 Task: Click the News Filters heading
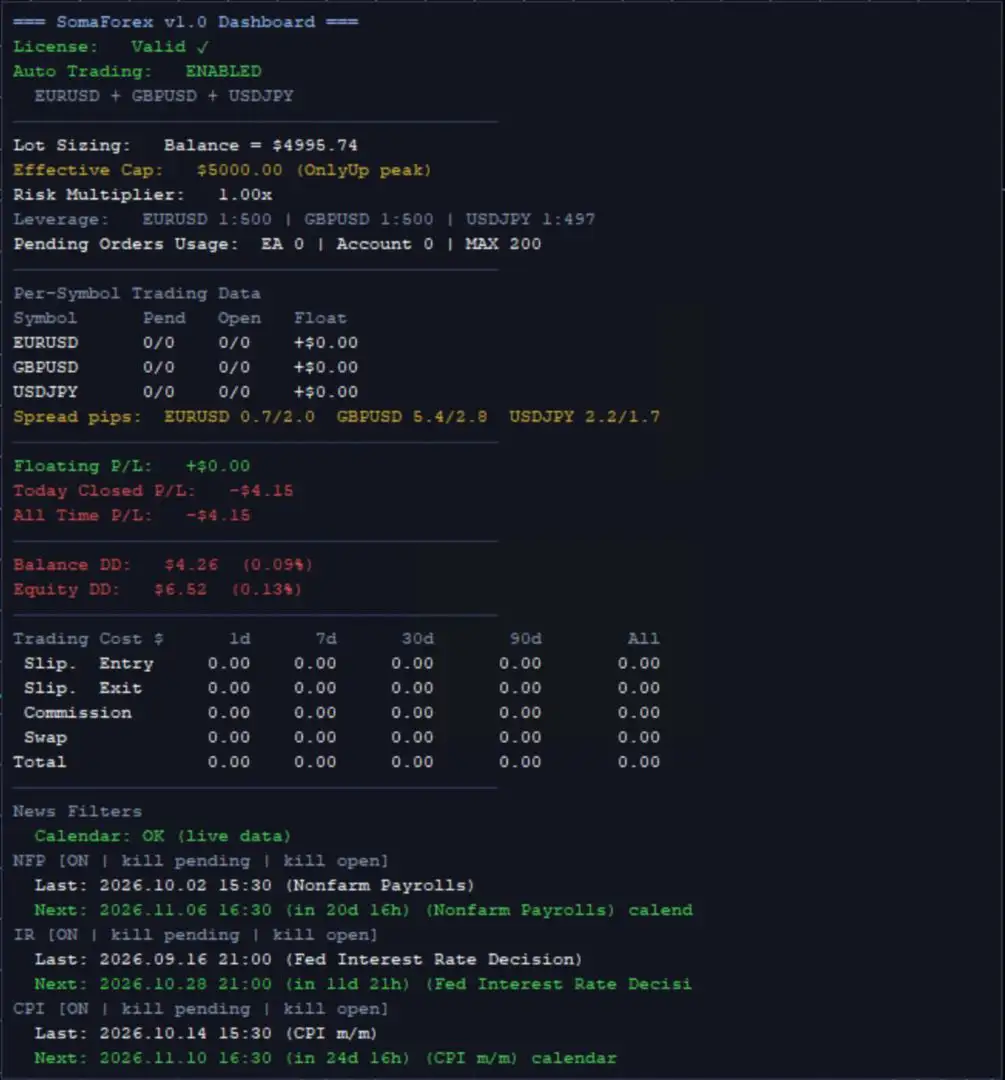[x=78, y=812]
